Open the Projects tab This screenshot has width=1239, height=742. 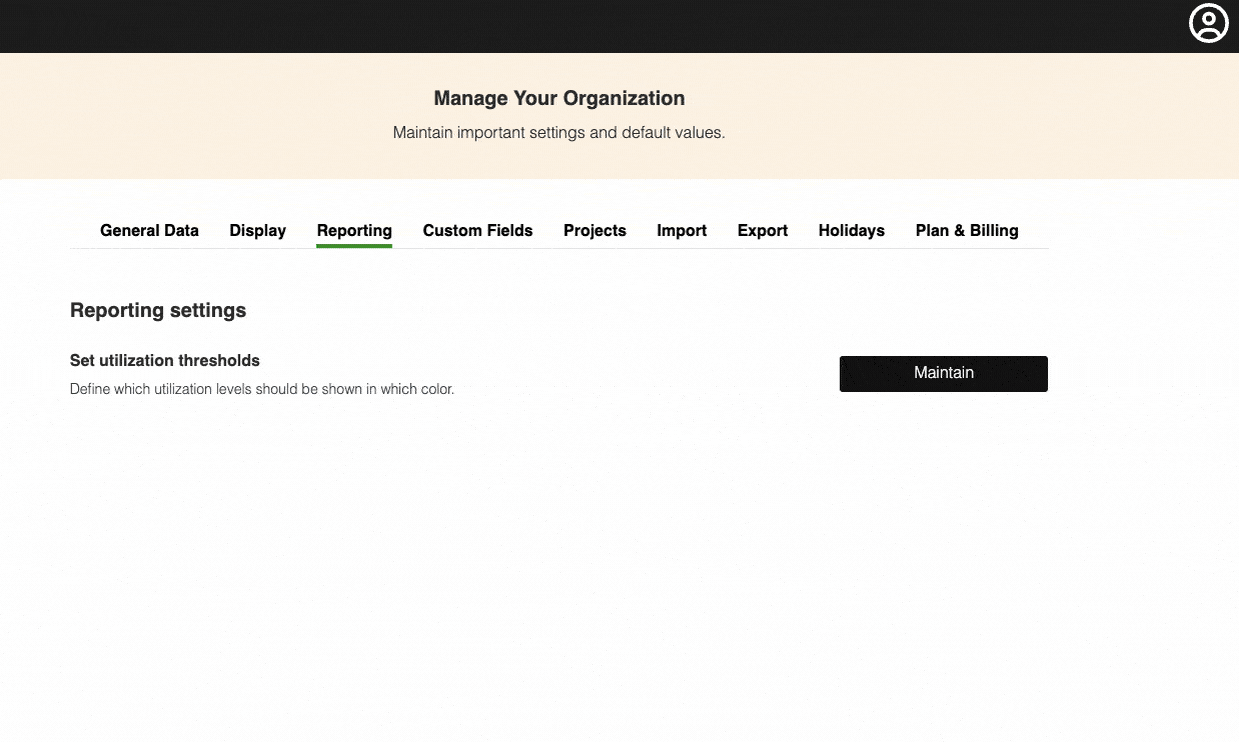(594, 231)
